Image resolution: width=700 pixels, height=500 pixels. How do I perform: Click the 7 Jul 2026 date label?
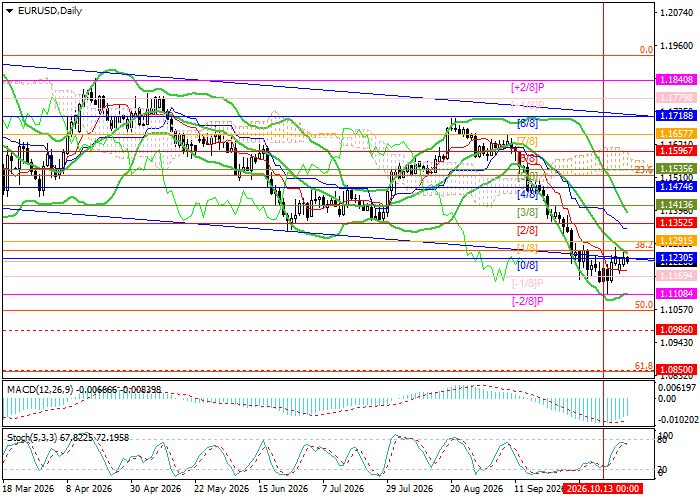(345, 489)
